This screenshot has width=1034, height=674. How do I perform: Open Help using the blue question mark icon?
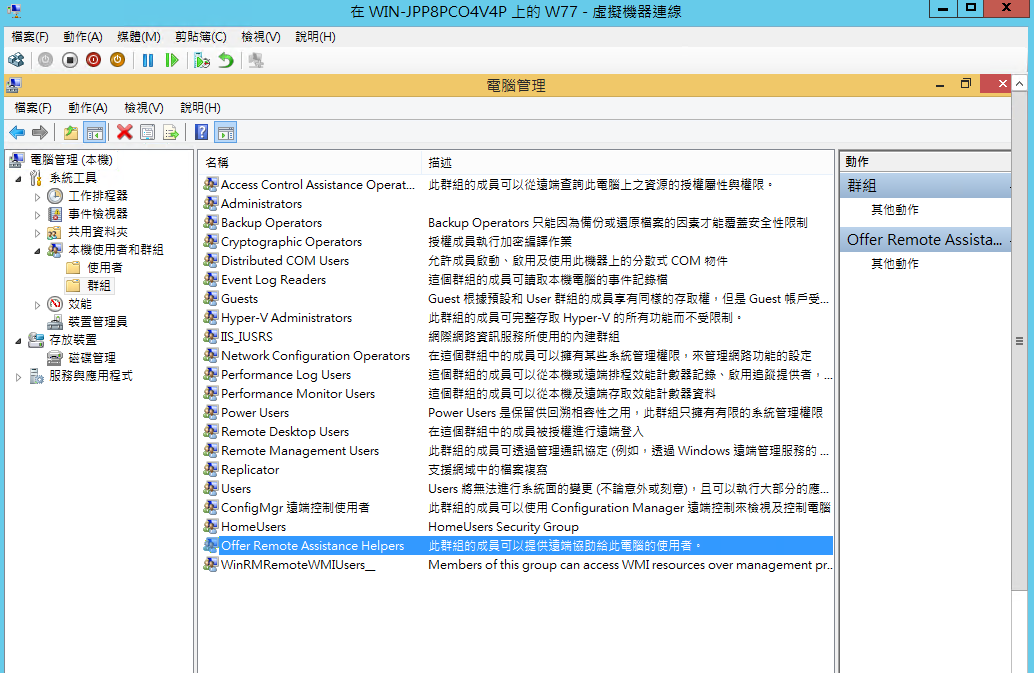pos(202,133)
